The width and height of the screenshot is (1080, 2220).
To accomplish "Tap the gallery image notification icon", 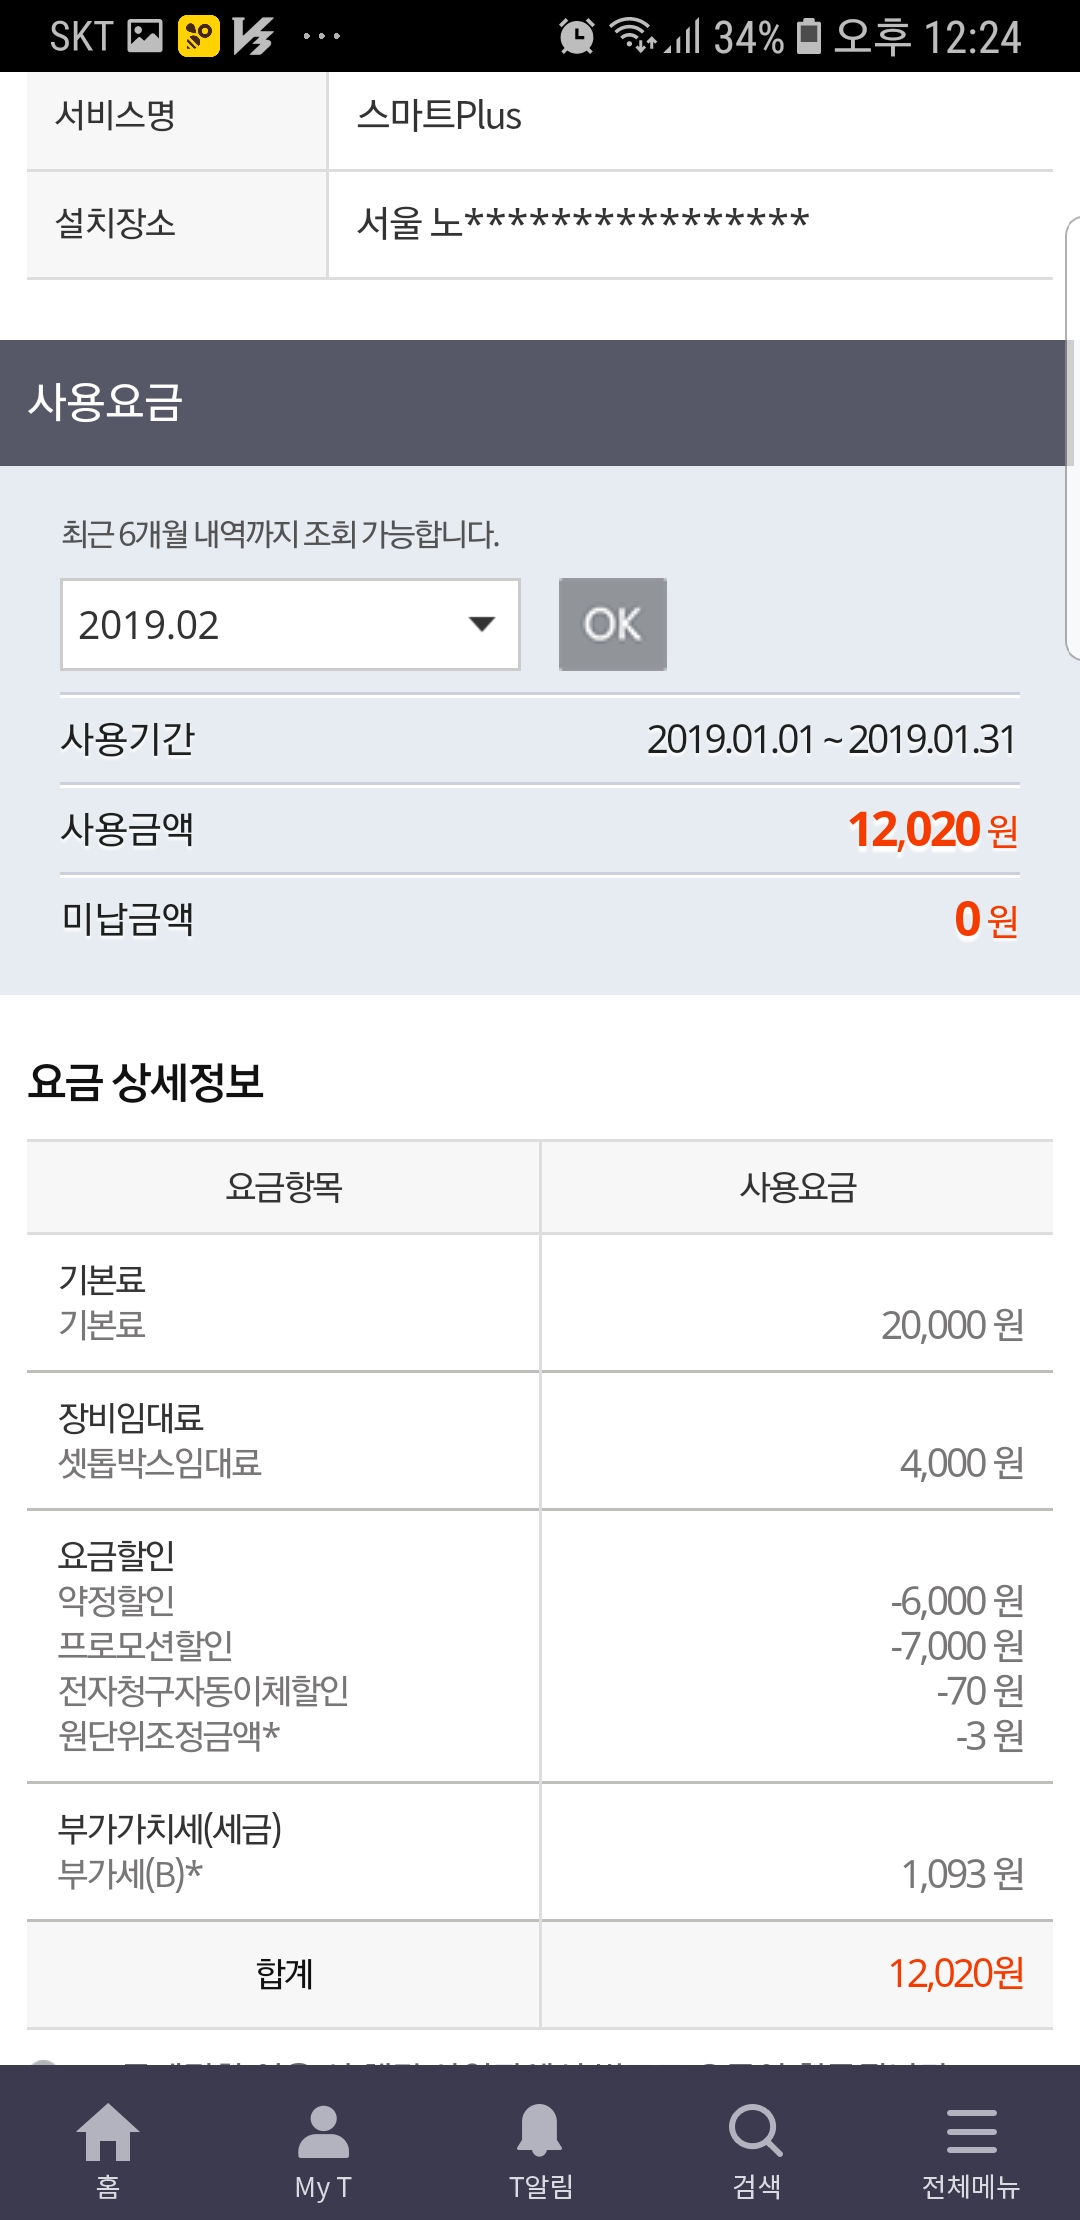I will point(145,37).
